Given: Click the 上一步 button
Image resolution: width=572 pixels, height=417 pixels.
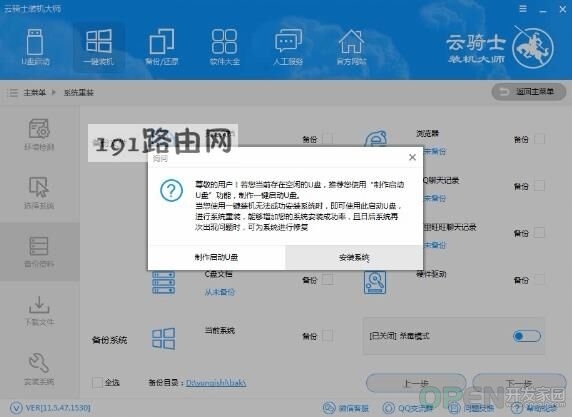Looking at the screenshot, I should [416, 383].
